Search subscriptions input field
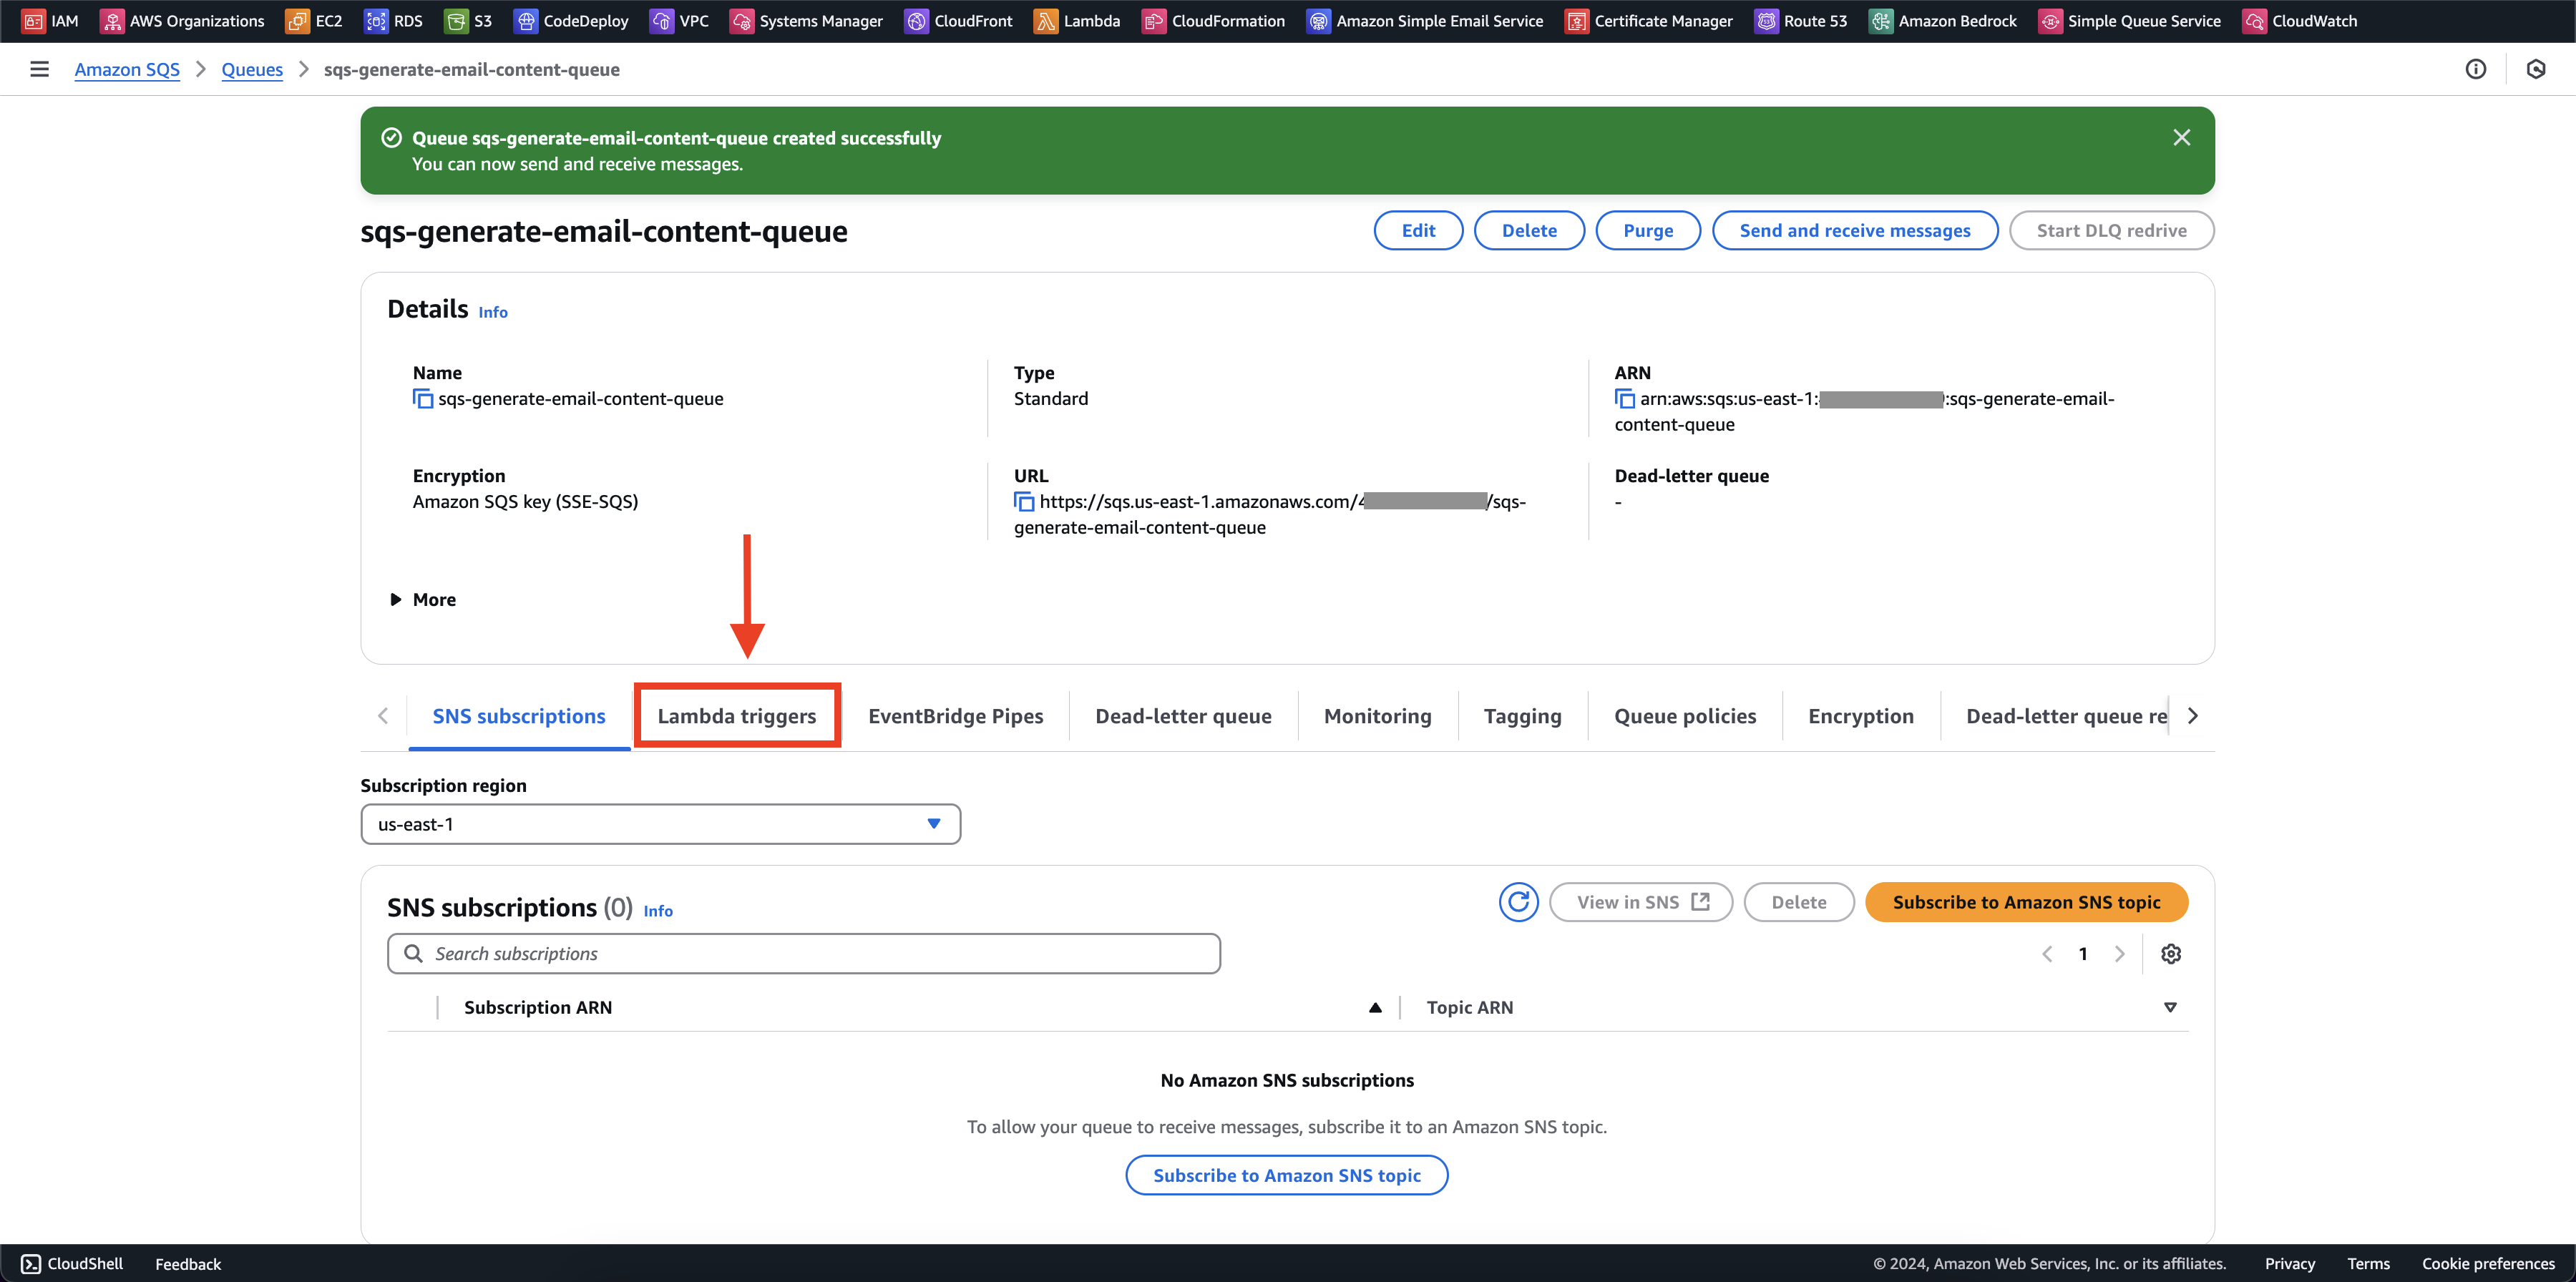This screenshot has width=2576, height=1282. tap(804, 954)
